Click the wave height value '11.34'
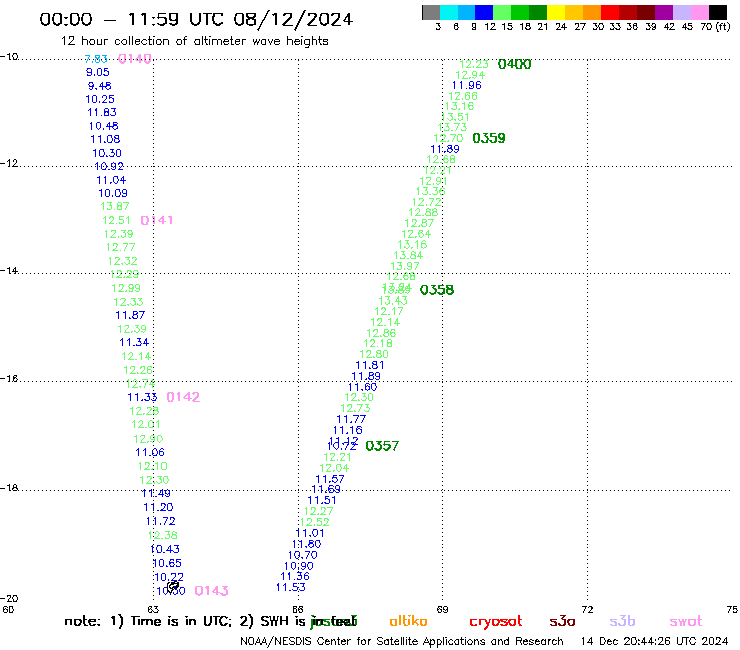The image size is (740, 650). click(134, 342)
